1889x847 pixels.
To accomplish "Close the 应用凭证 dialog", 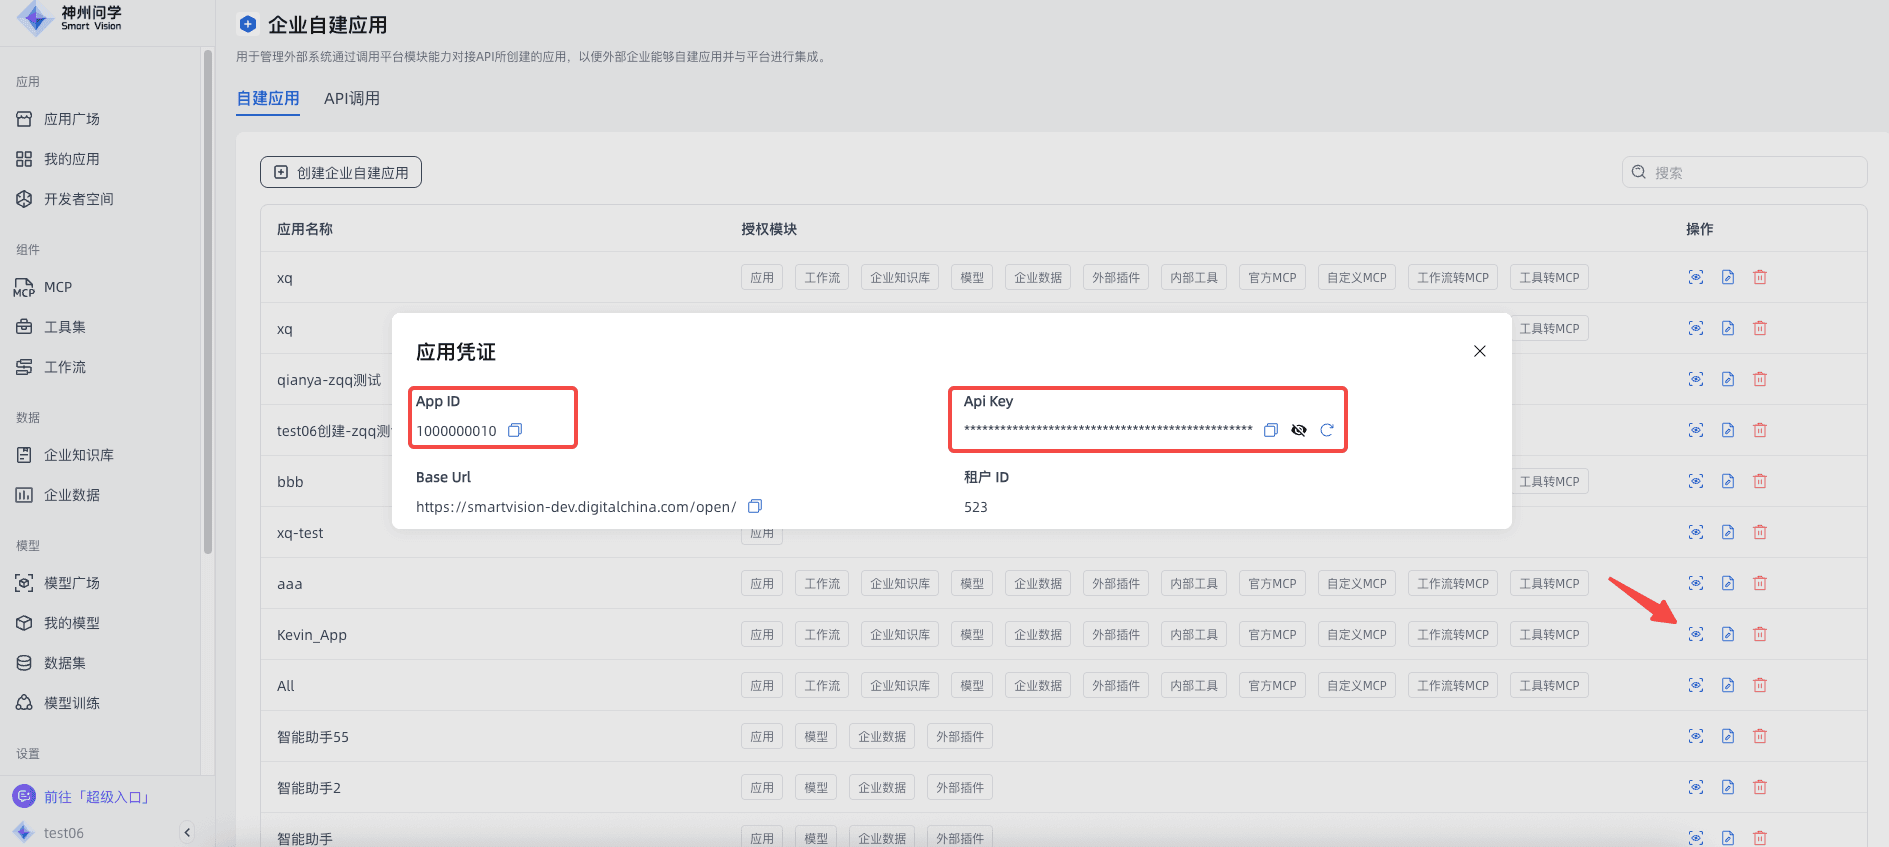I will 1480,351.
